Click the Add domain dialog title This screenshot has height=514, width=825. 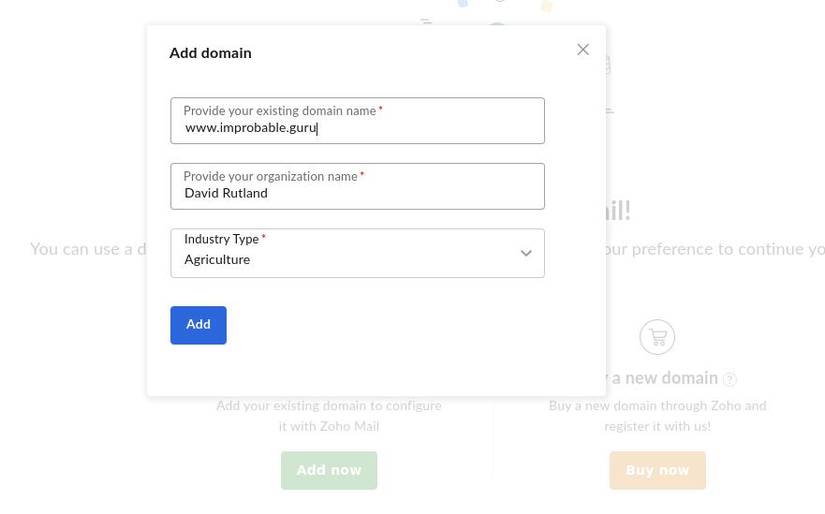210,53
